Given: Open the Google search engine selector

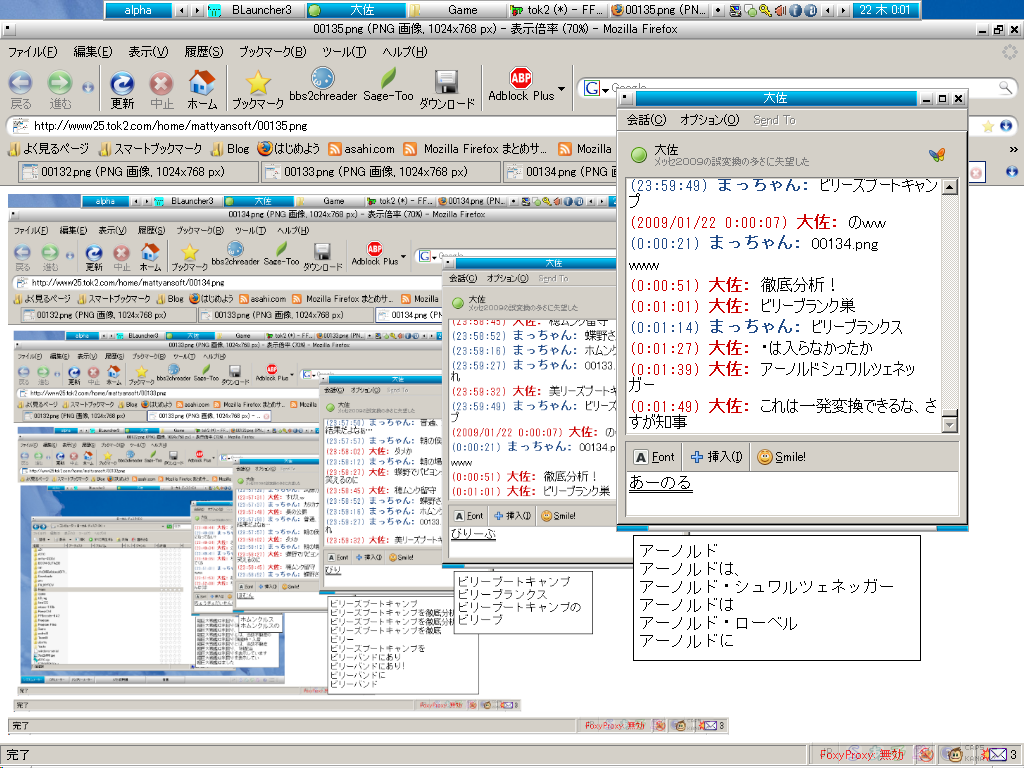Looking at the screenshot, I should coord(596,88).
